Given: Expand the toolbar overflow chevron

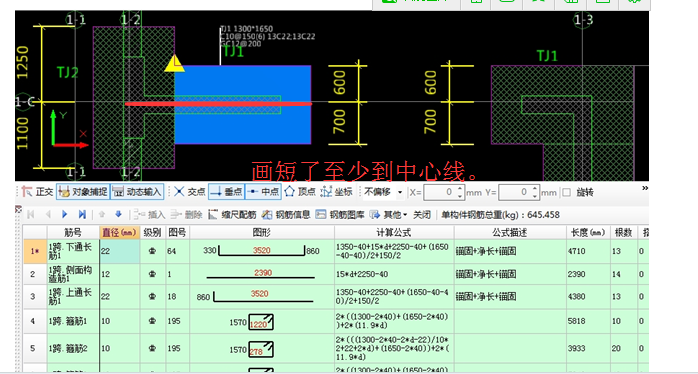Looking at the screenshot, I should point(645,188).
